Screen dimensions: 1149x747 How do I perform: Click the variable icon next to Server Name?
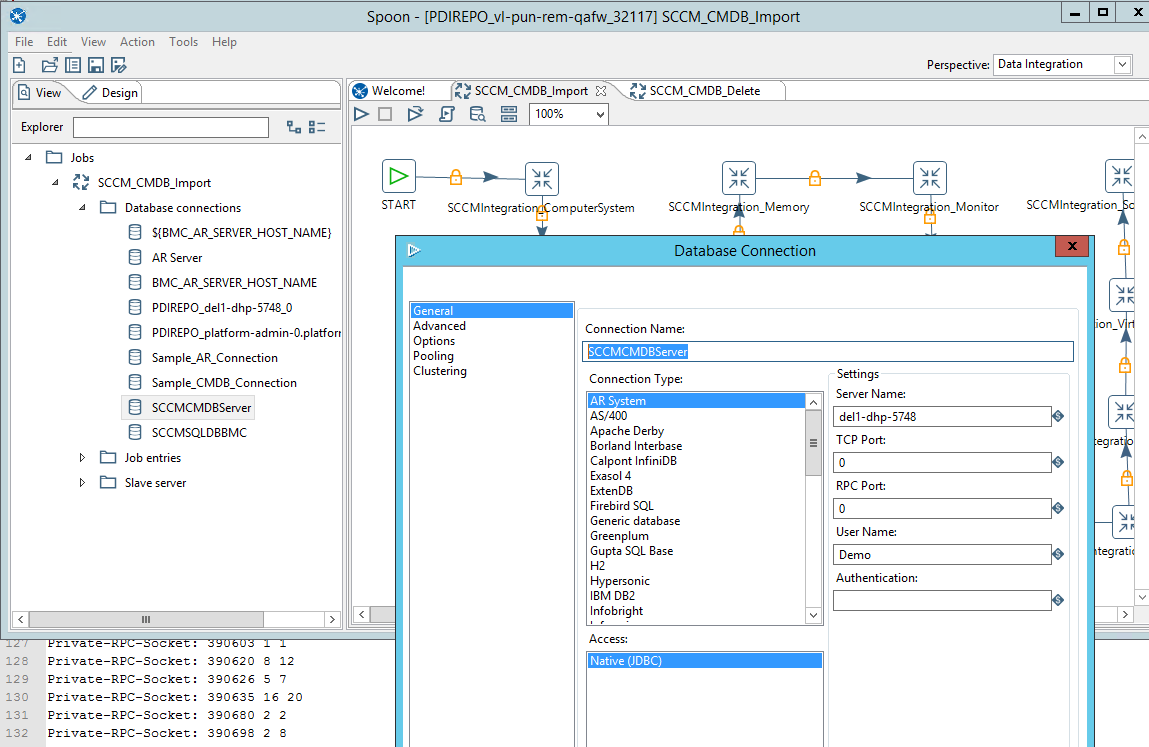click(1058, 416)
